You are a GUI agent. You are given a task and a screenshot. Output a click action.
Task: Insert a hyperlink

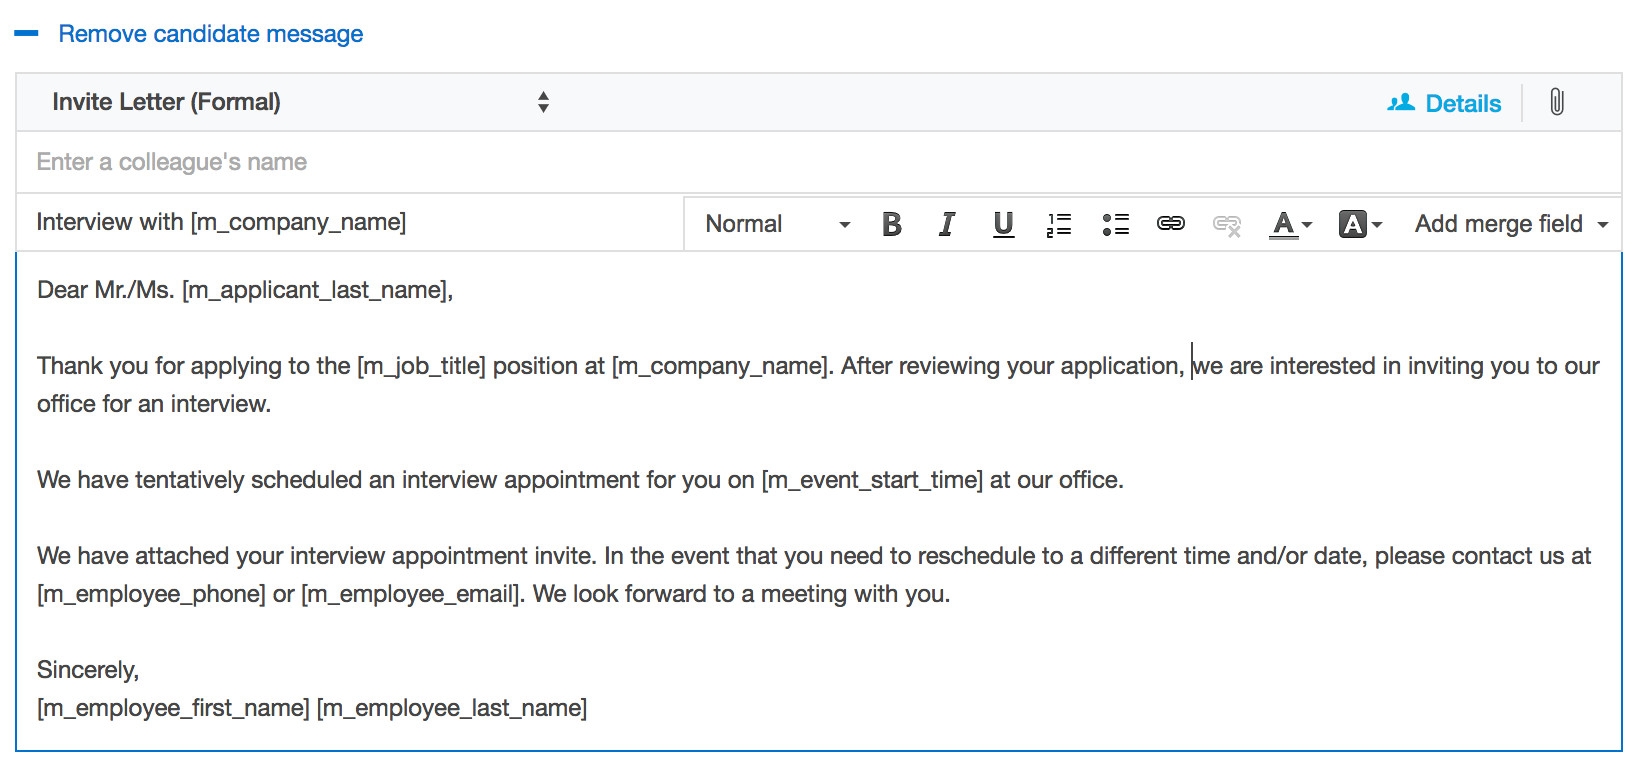(1171, 224)
